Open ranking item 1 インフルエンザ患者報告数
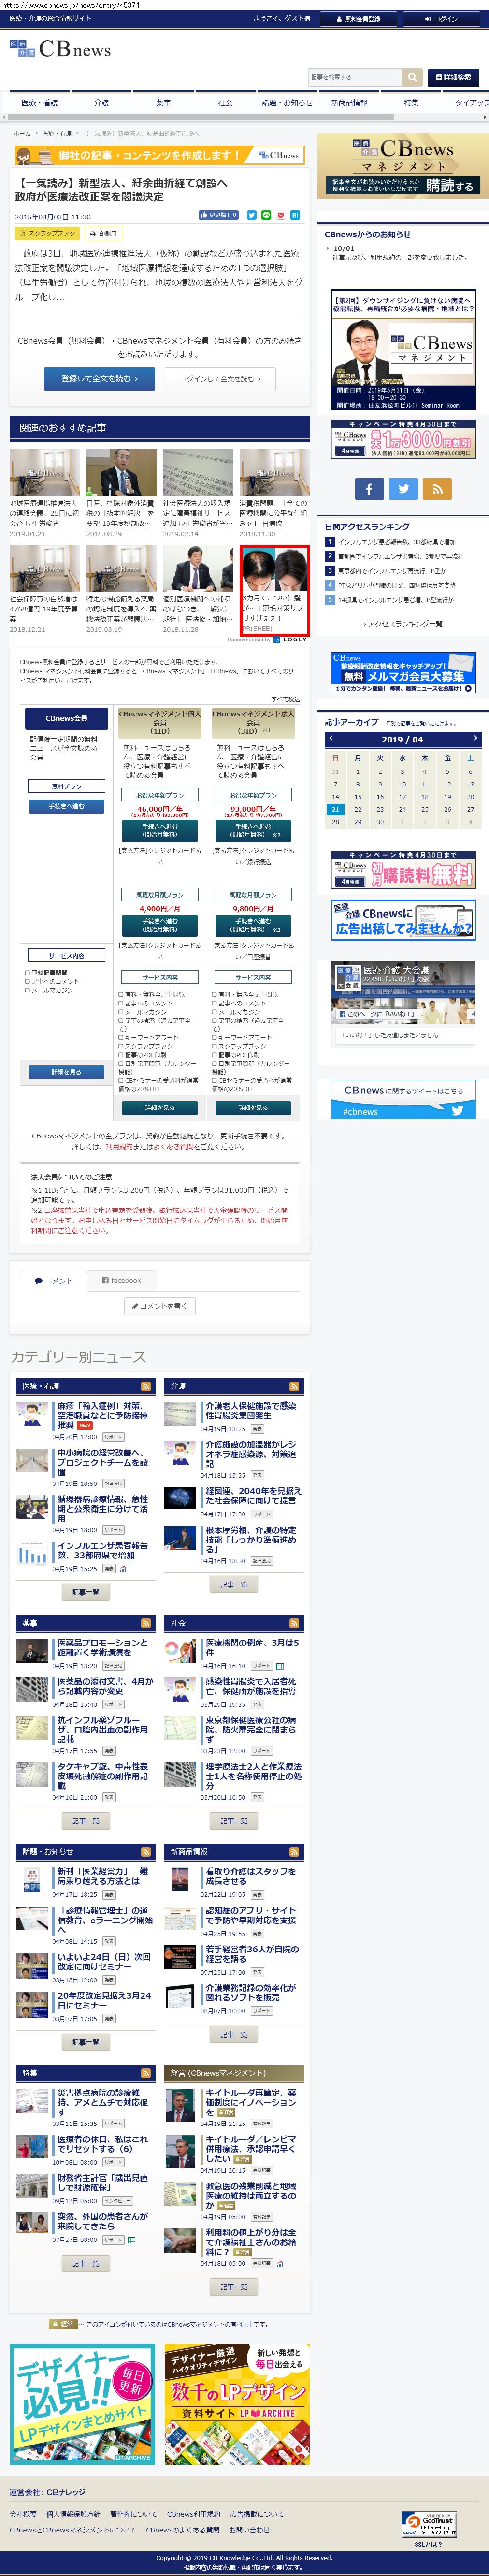This screenshot has width=489, height=2576. 396,542
